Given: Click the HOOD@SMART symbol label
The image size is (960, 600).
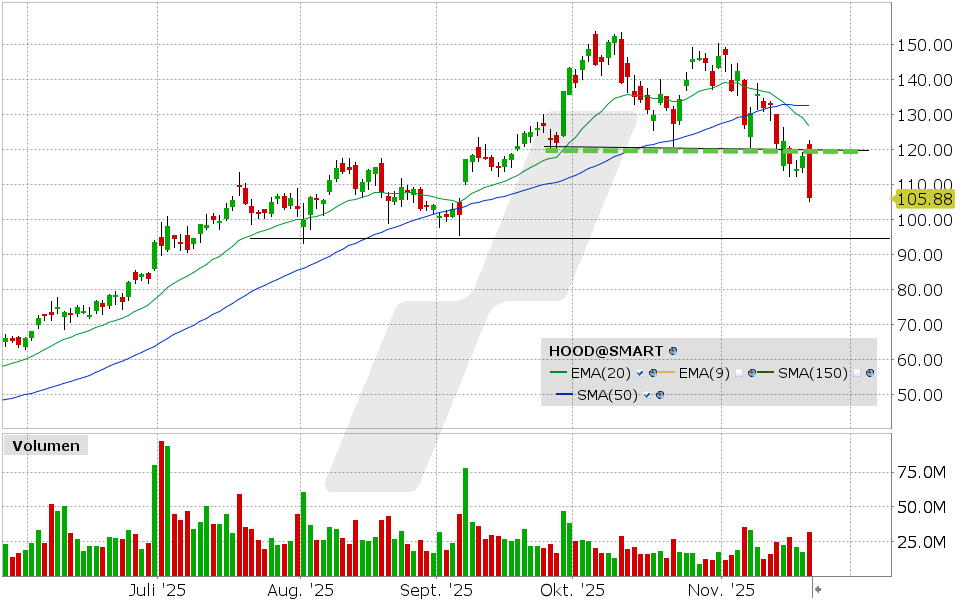Looking at the screenshot, I should coord(604,350).
